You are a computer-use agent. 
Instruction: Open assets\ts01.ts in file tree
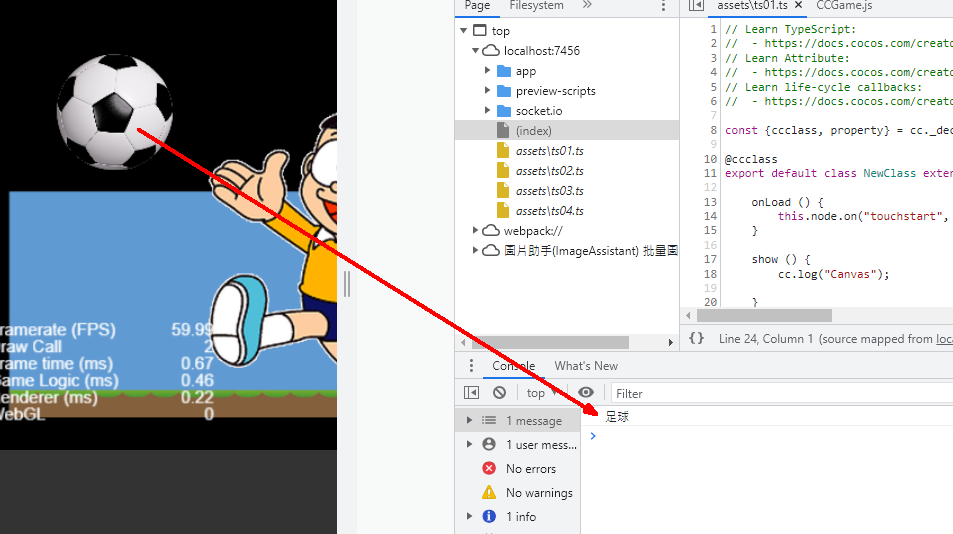coord(549,151)
